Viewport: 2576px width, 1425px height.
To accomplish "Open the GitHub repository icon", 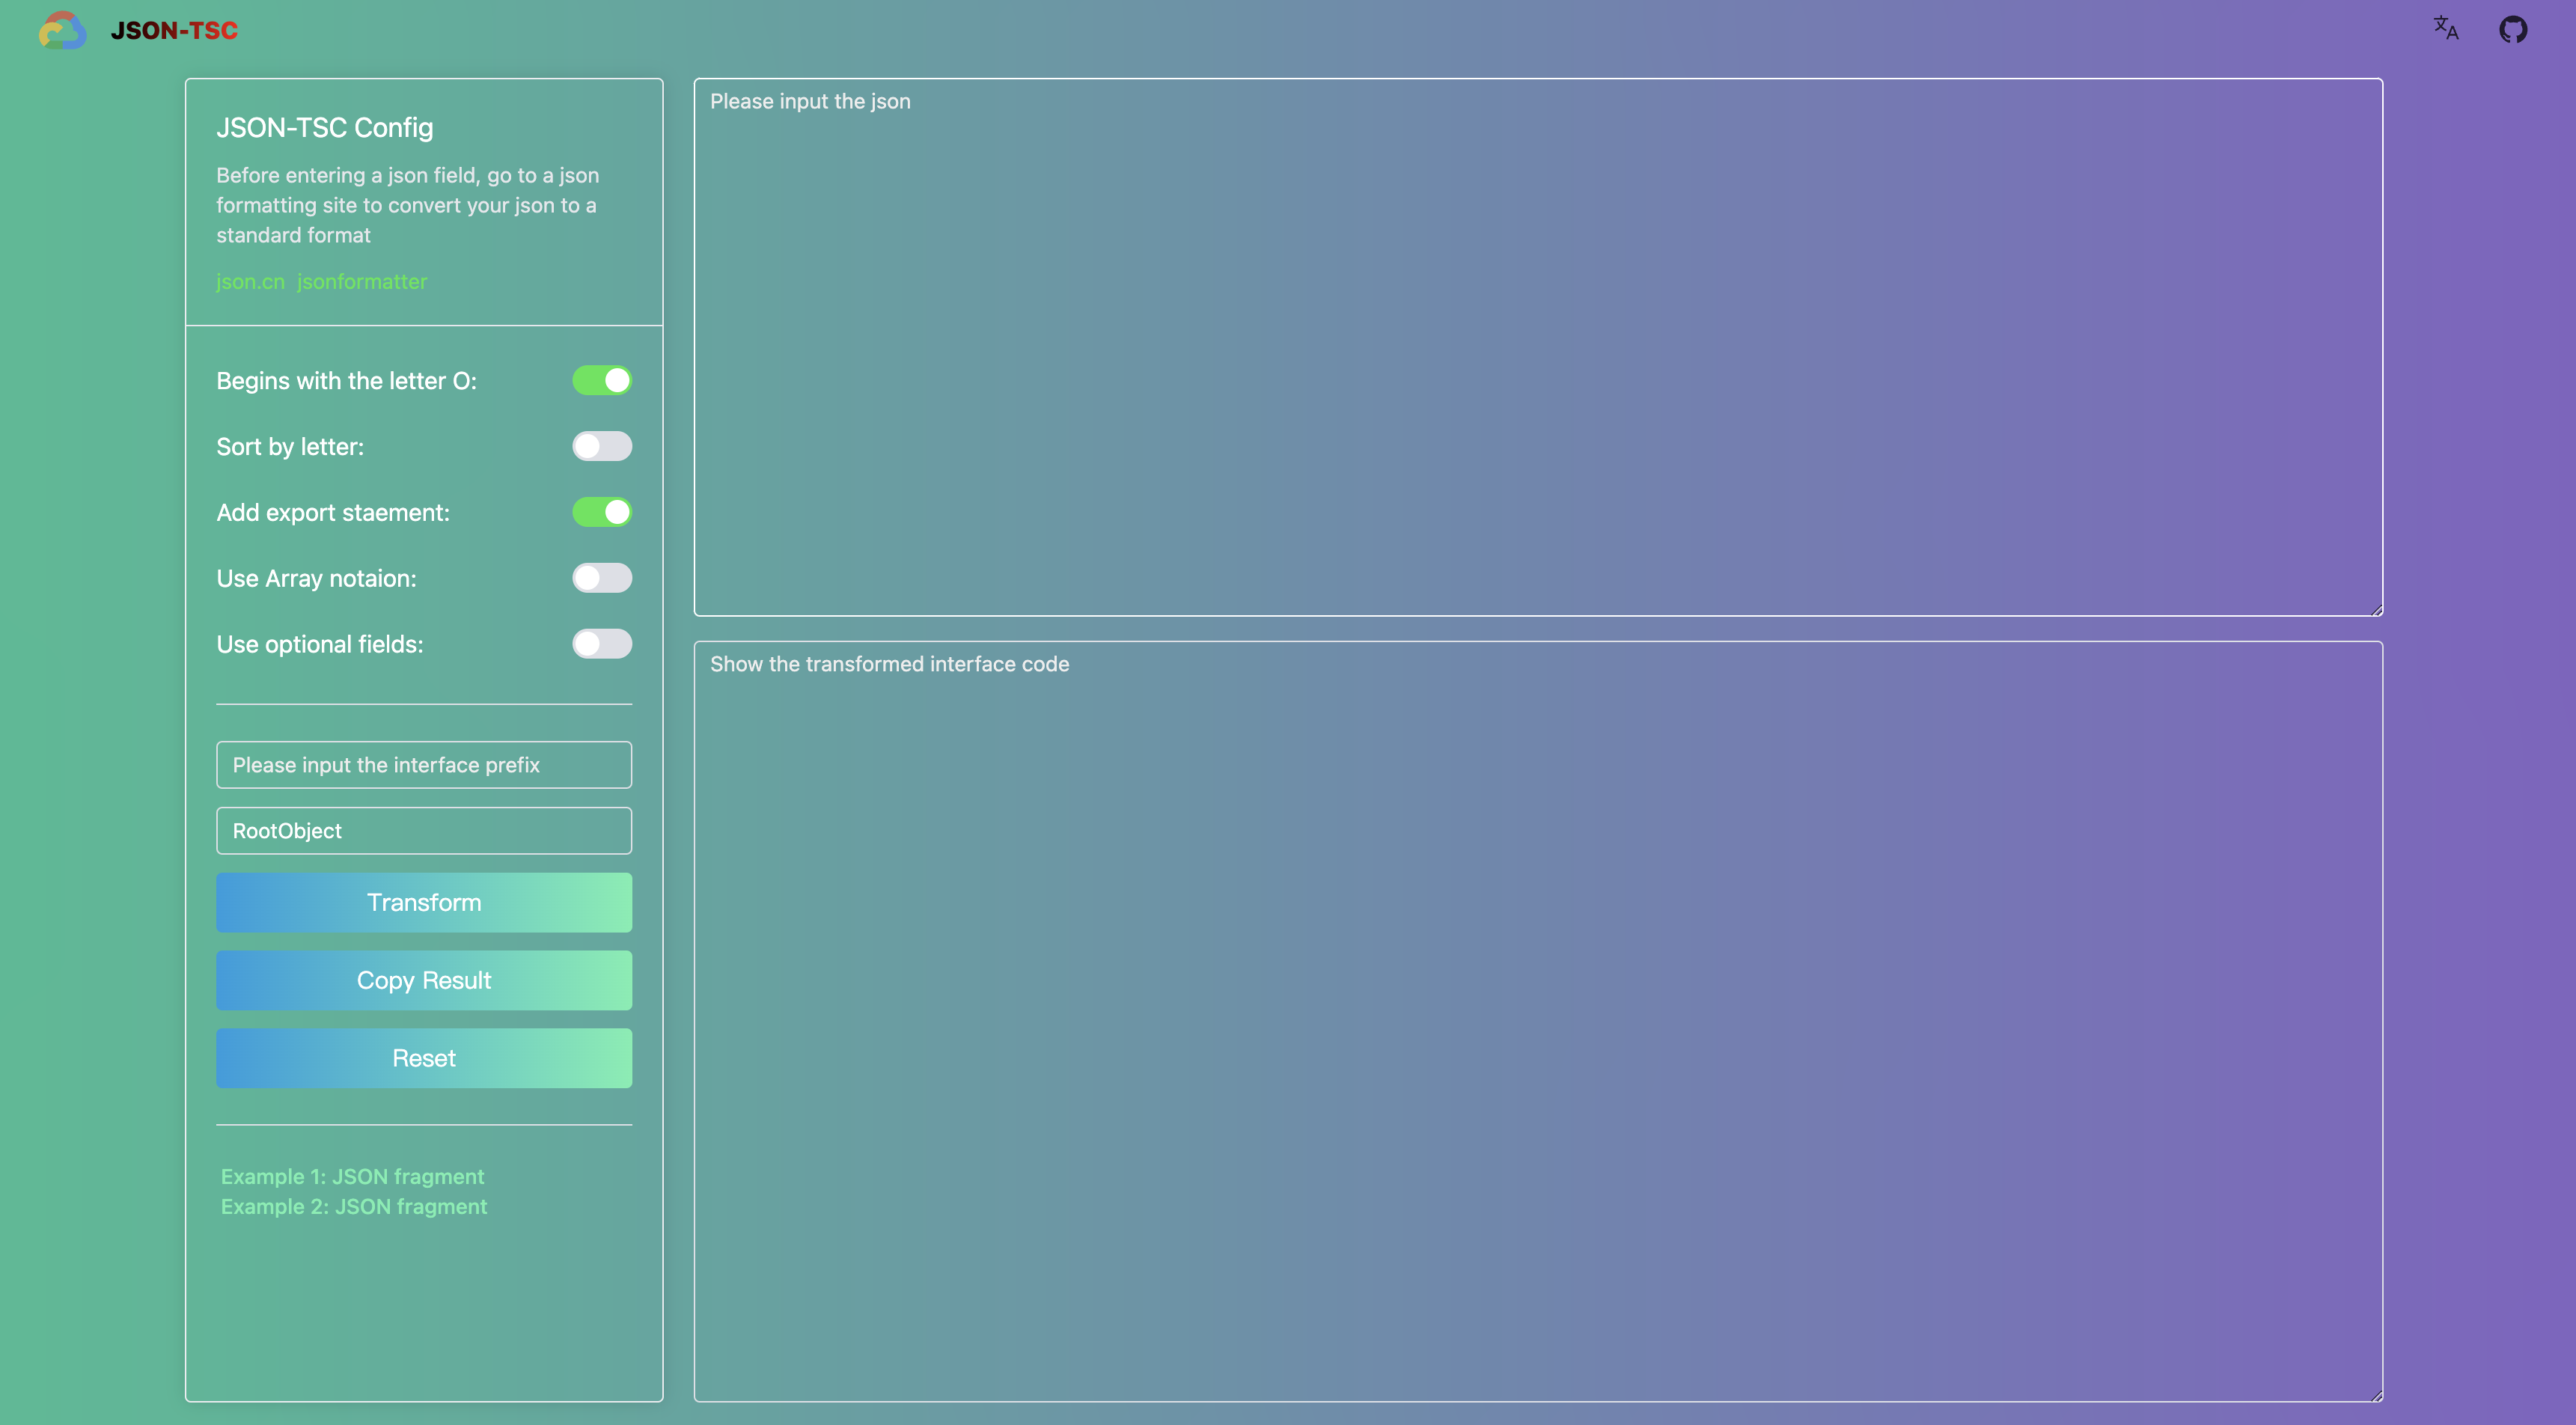I will click(2512, 29).
